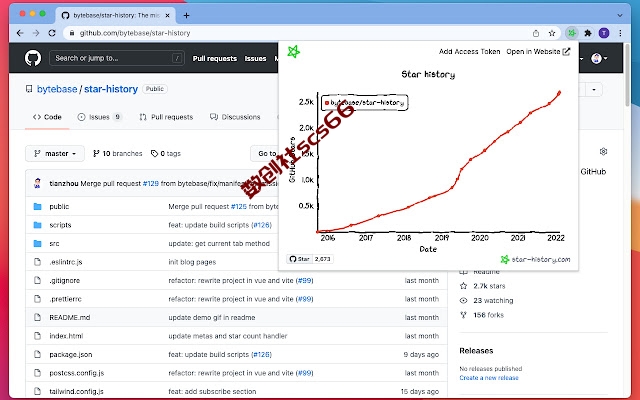Image resolution: width=640 pixels, height=400 pixels.
Task: Go back in browser history
Action: 20,33
